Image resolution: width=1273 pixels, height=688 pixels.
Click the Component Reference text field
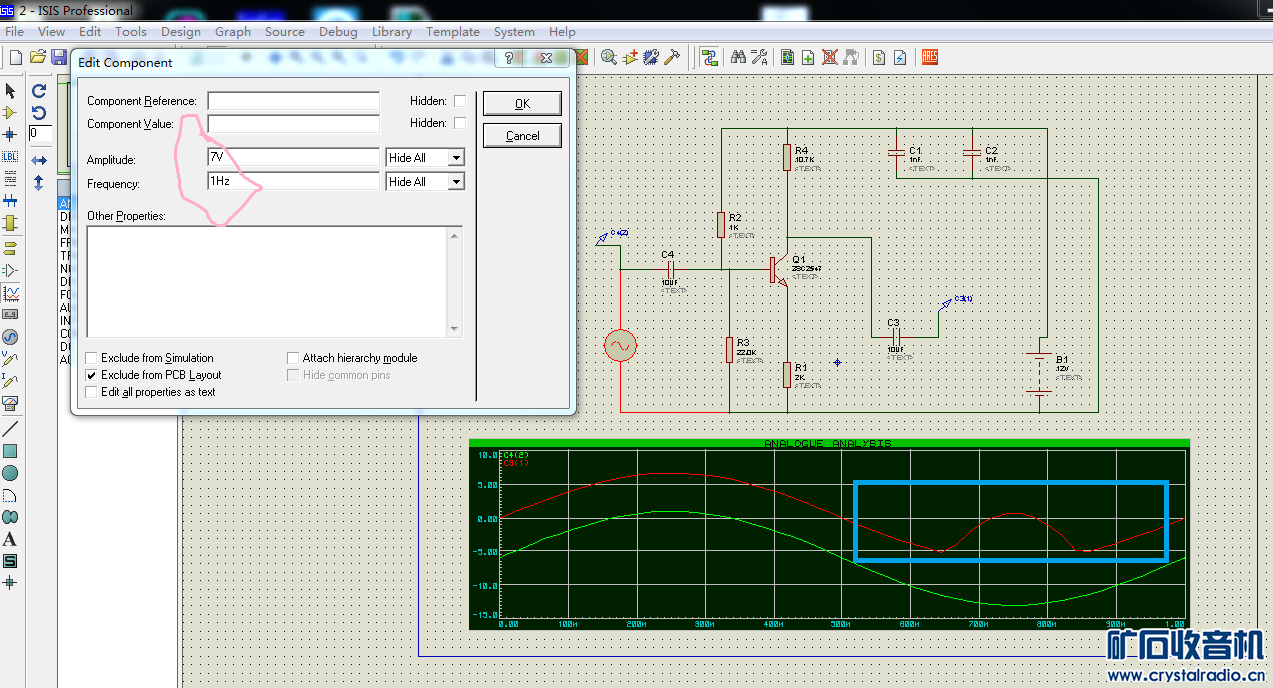[293, 101]
